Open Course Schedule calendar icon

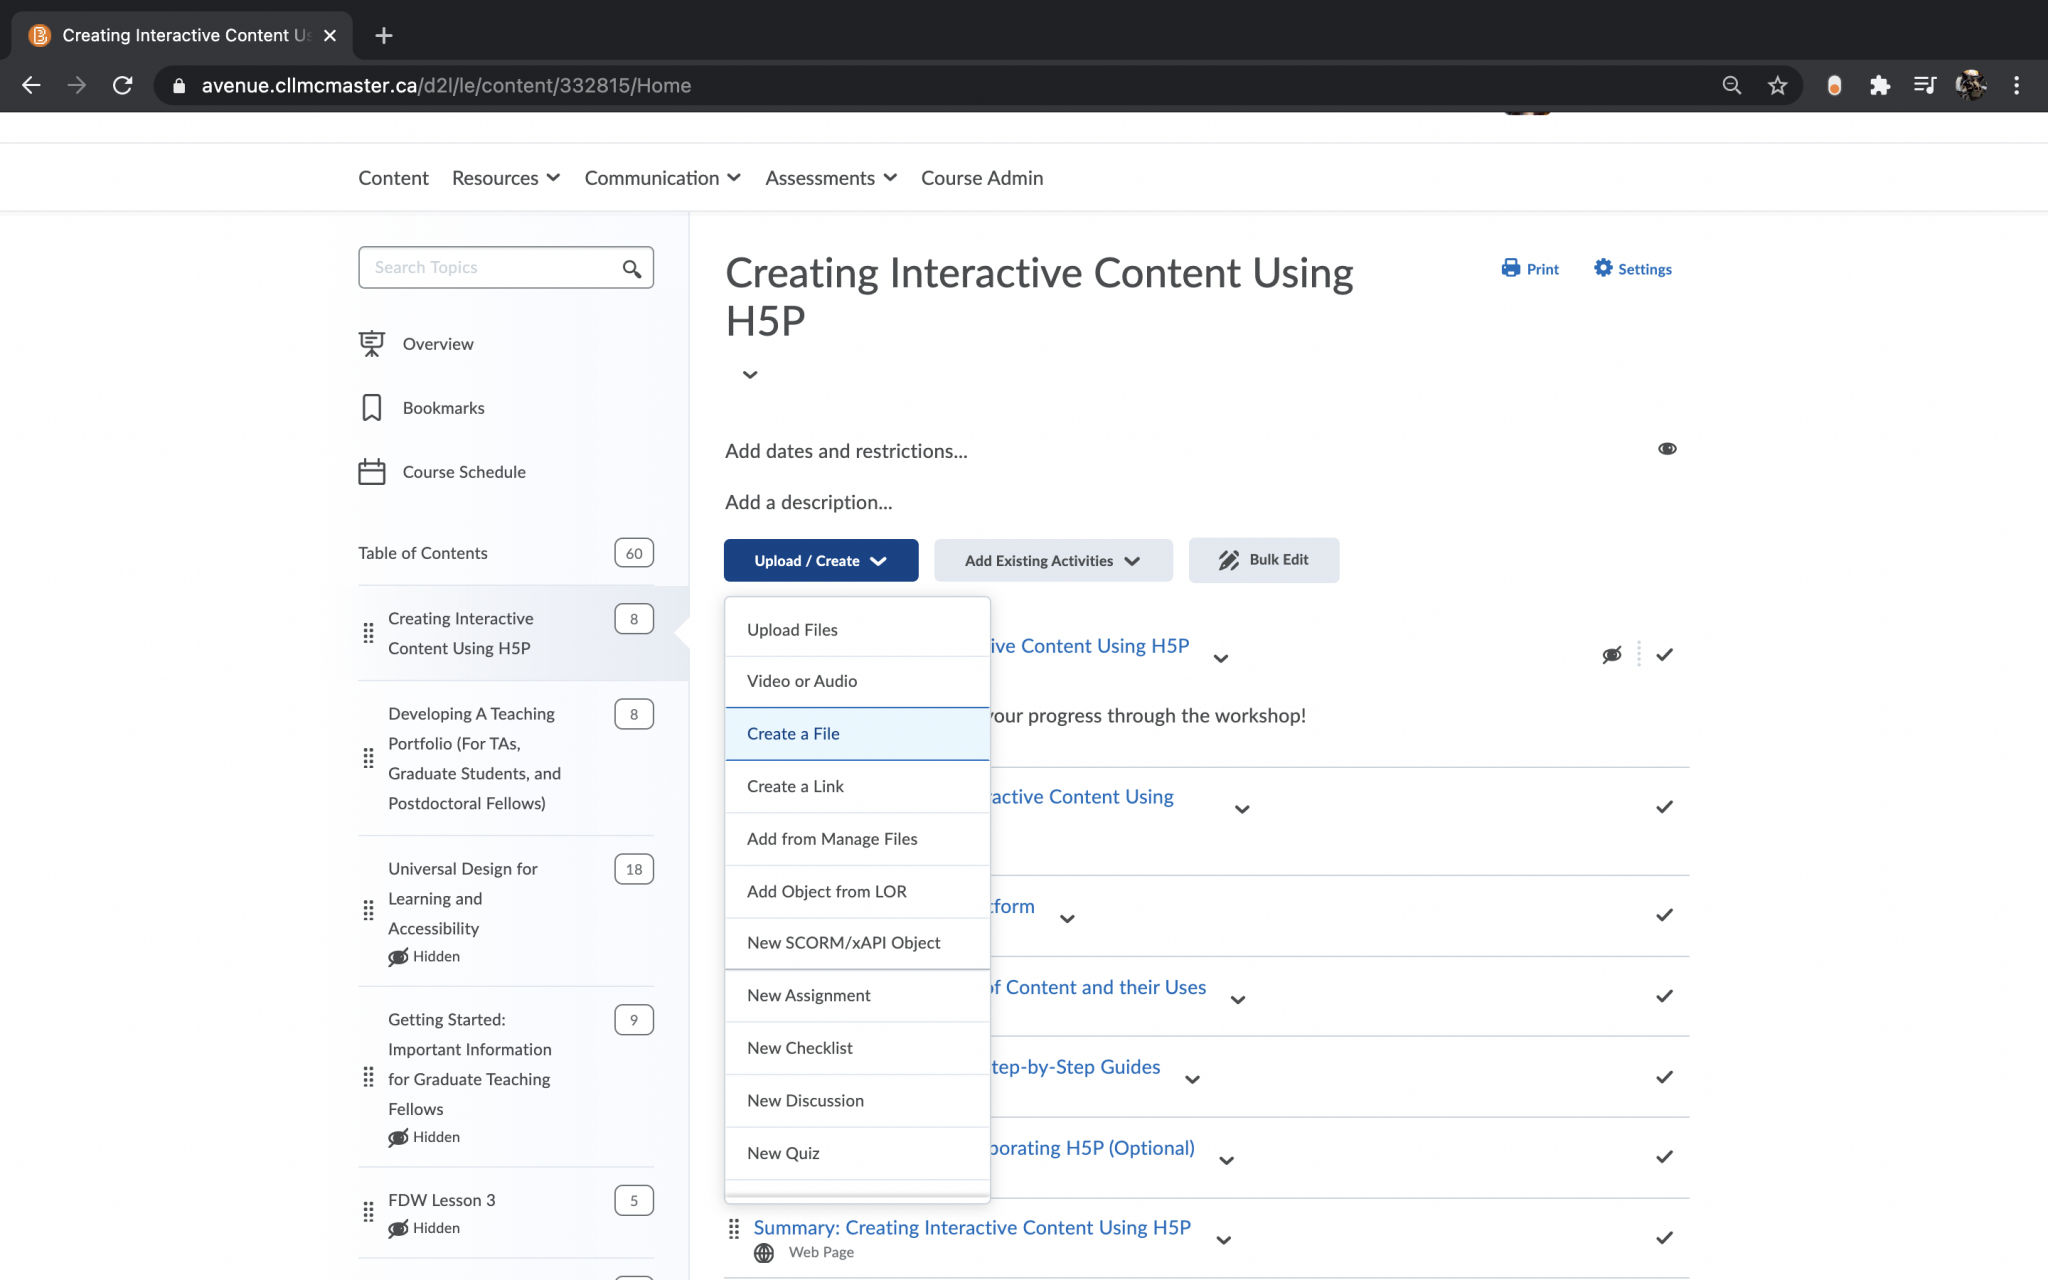pyautogui.click(x=371, y=471)
